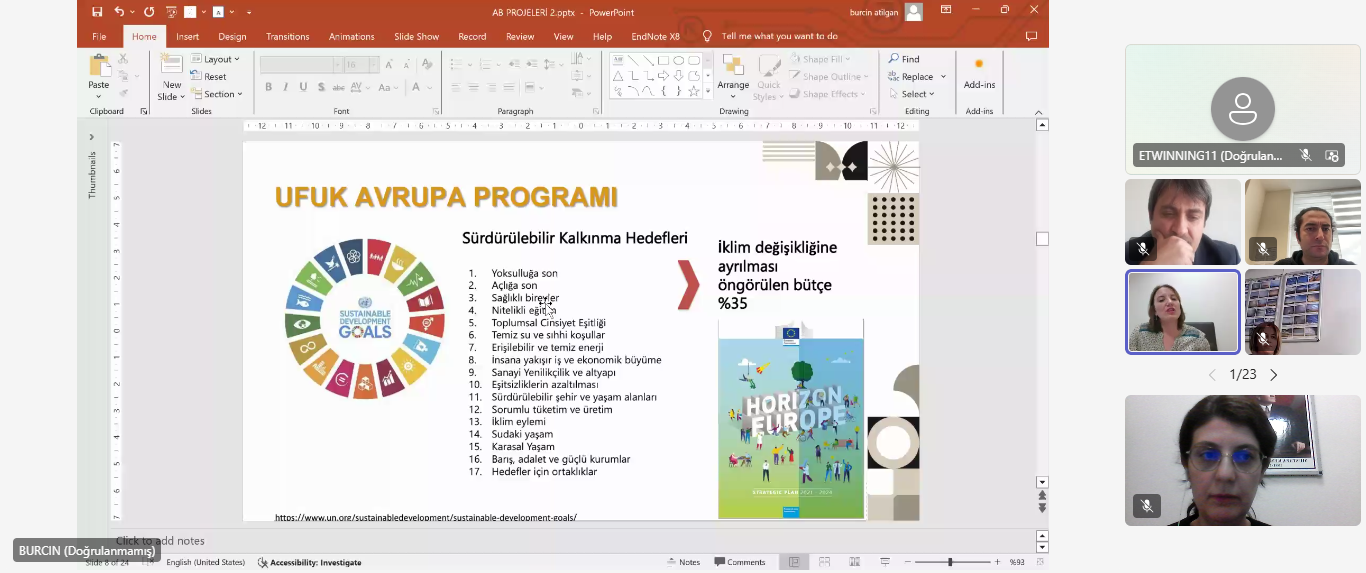Start Slide Show from status bar
Image resolution: width=1366 pixels, height=573 pixels.
tap(887, 562)
